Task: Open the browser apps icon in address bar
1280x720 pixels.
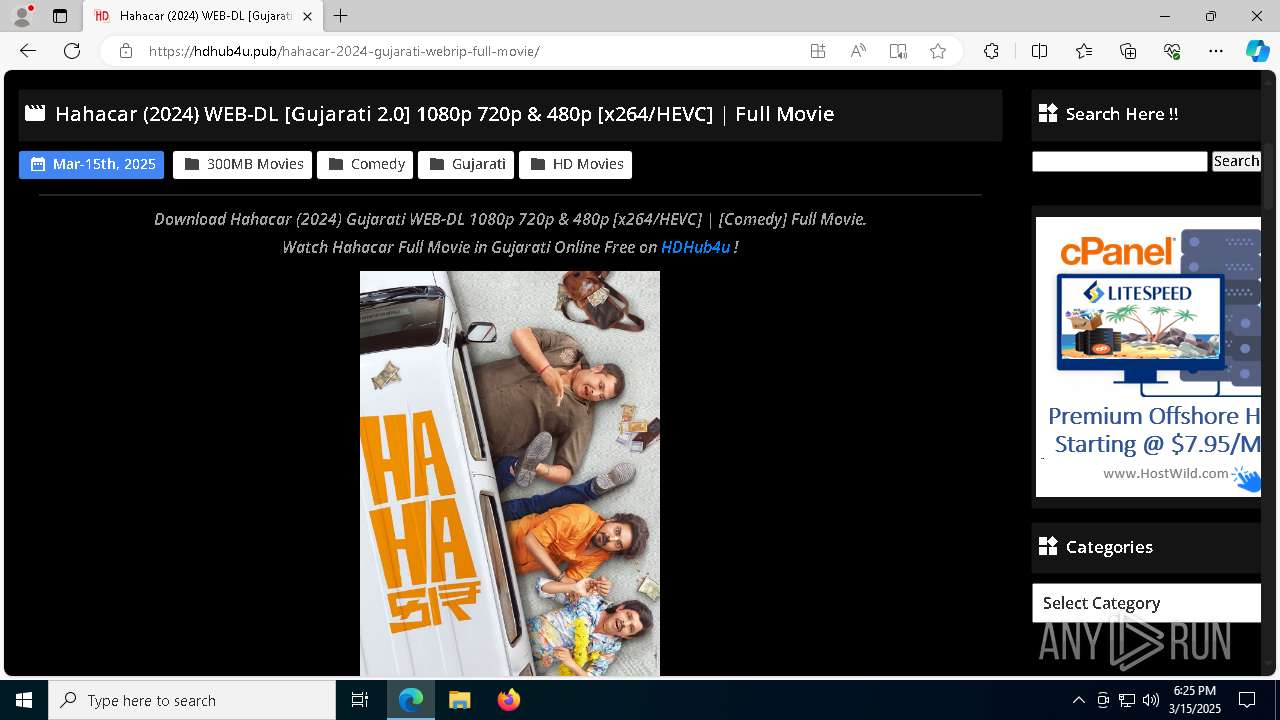Action: coord(818,51)
